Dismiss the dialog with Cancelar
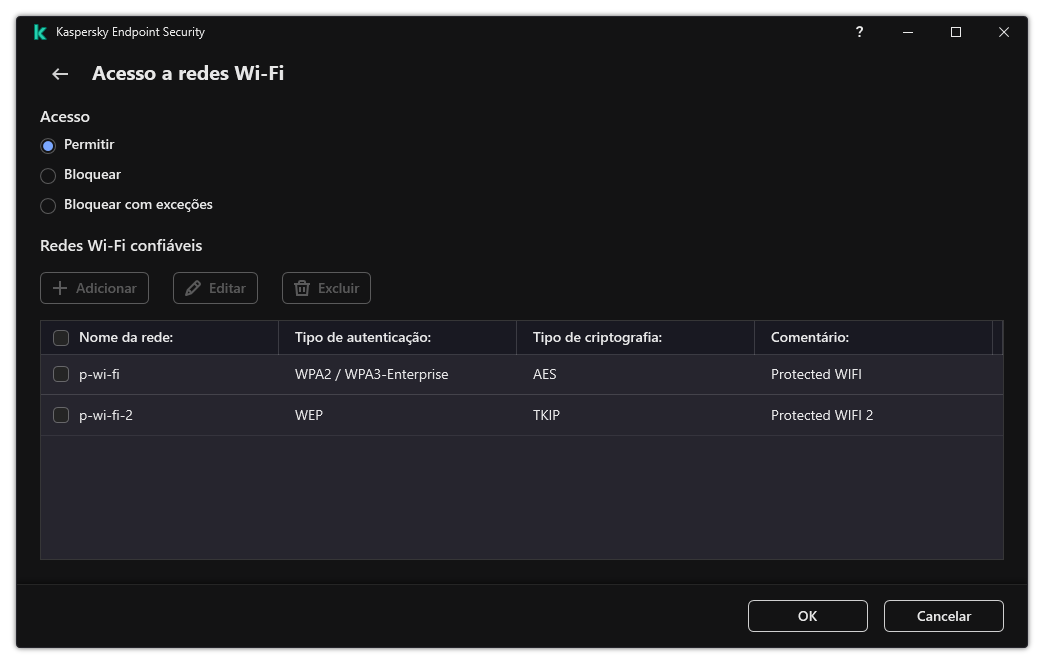 pos(943,616)
